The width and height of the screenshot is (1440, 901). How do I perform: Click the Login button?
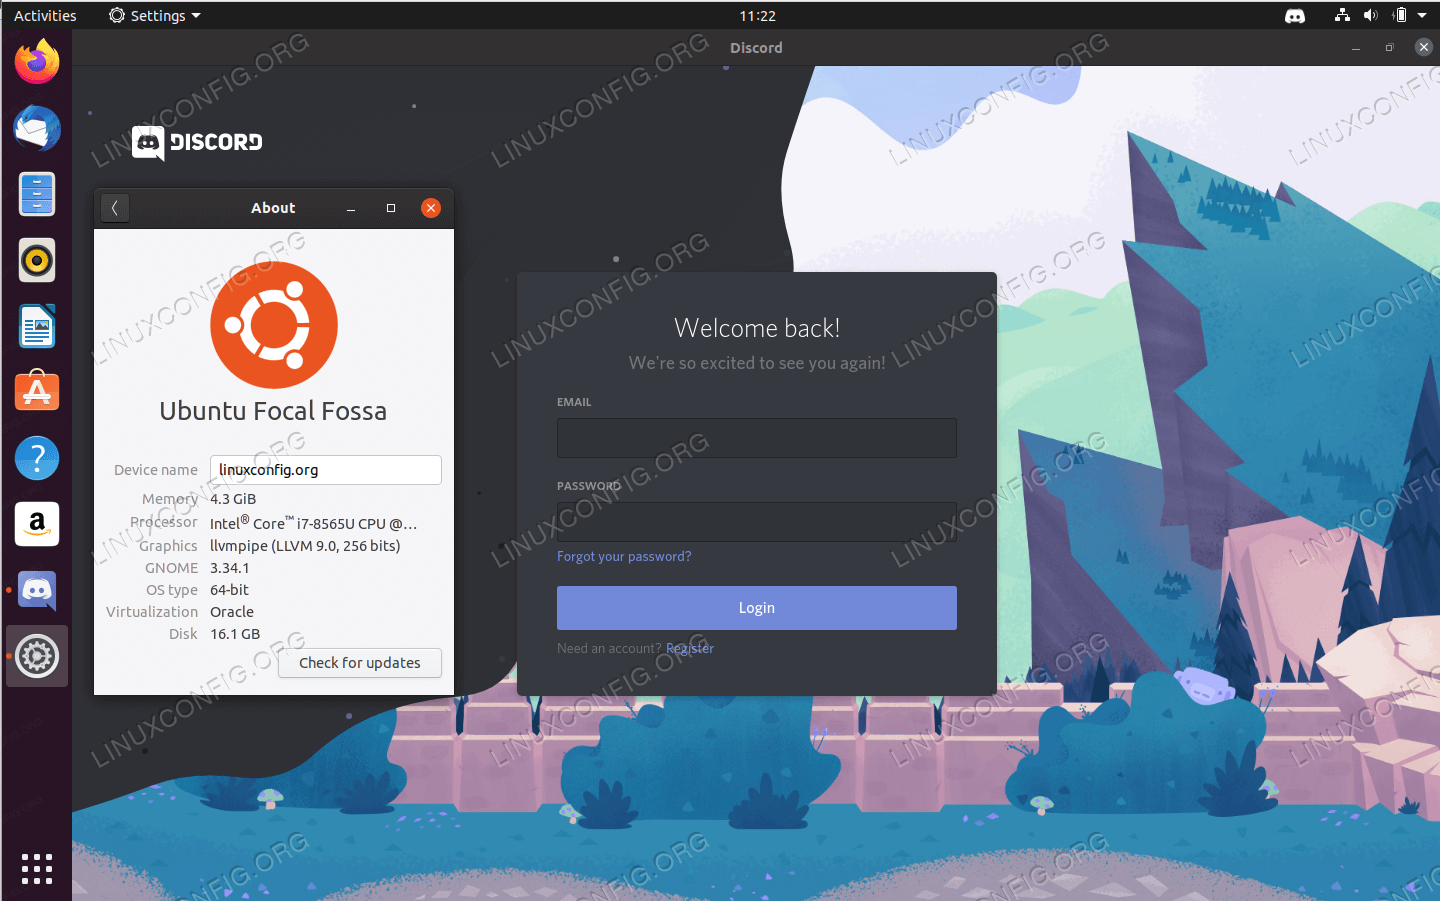757,608
